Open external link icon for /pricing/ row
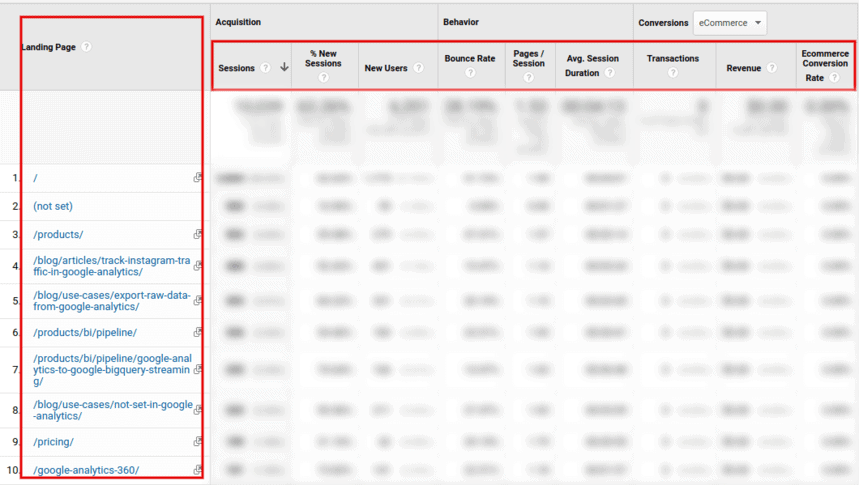859x485 pixels. pos(198,441)
